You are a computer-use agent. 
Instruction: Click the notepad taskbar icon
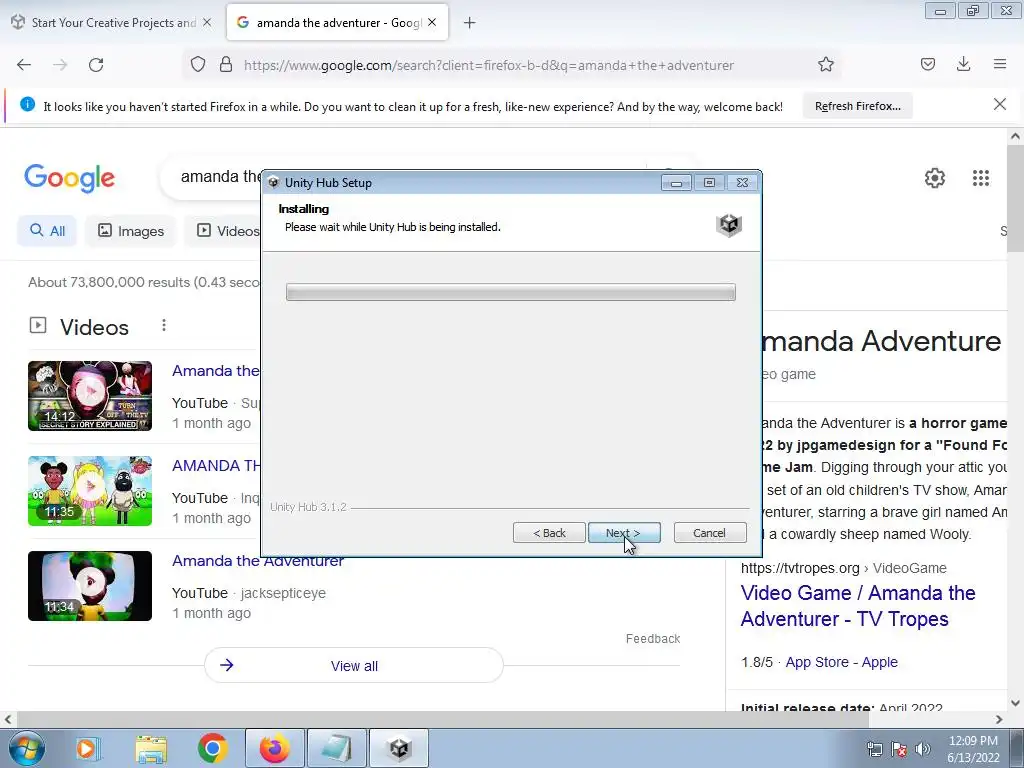(336, 748)
